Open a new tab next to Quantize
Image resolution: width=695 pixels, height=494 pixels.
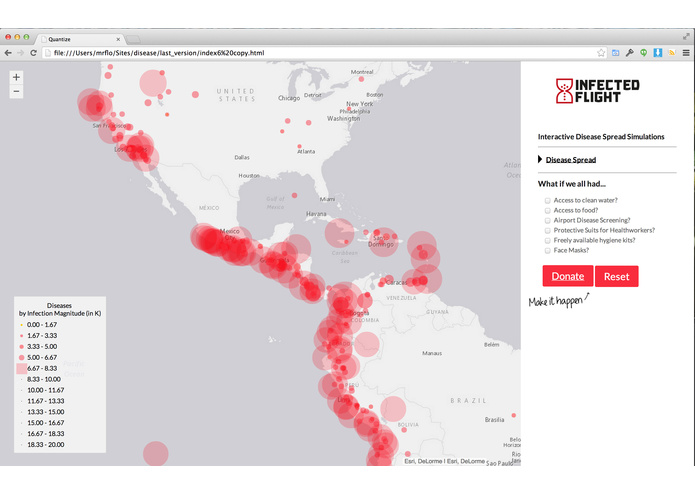(133, 39)
